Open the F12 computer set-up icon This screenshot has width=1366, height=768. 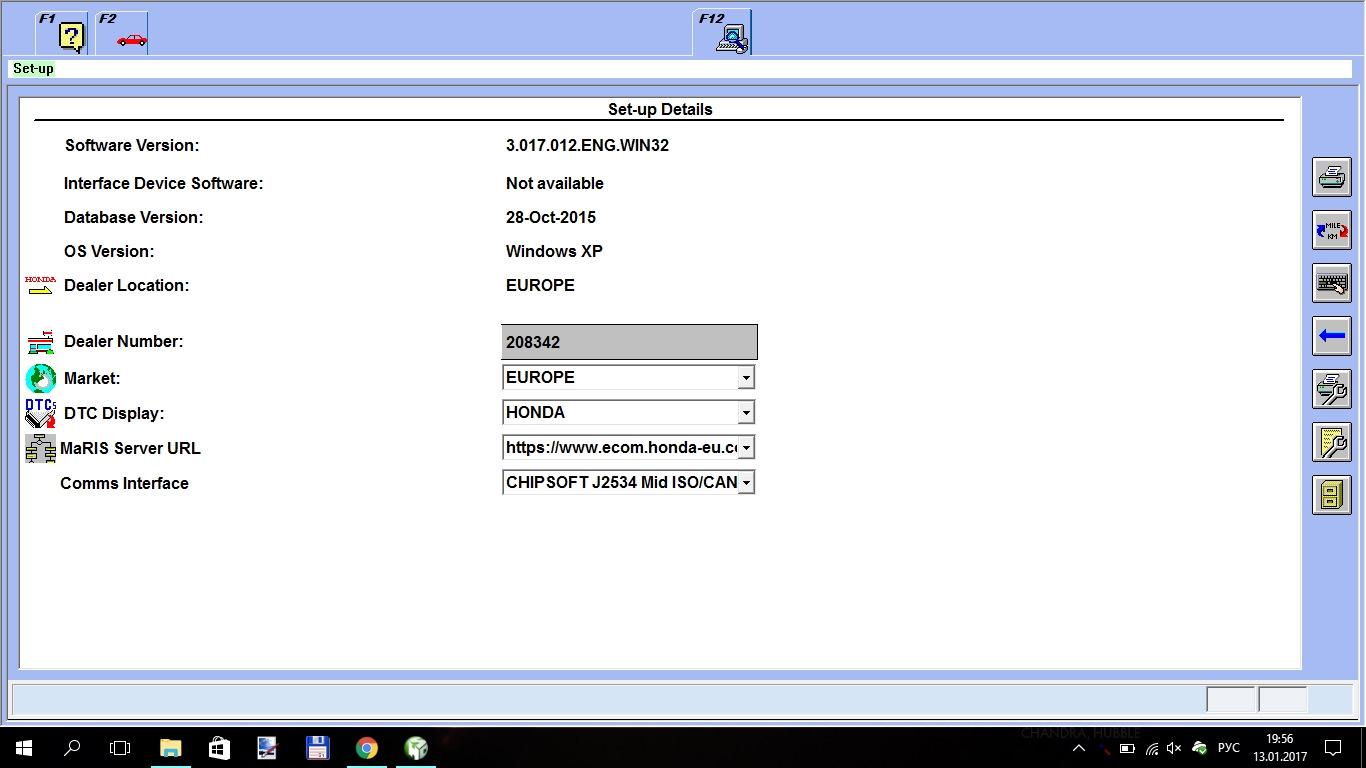(722, 33)
